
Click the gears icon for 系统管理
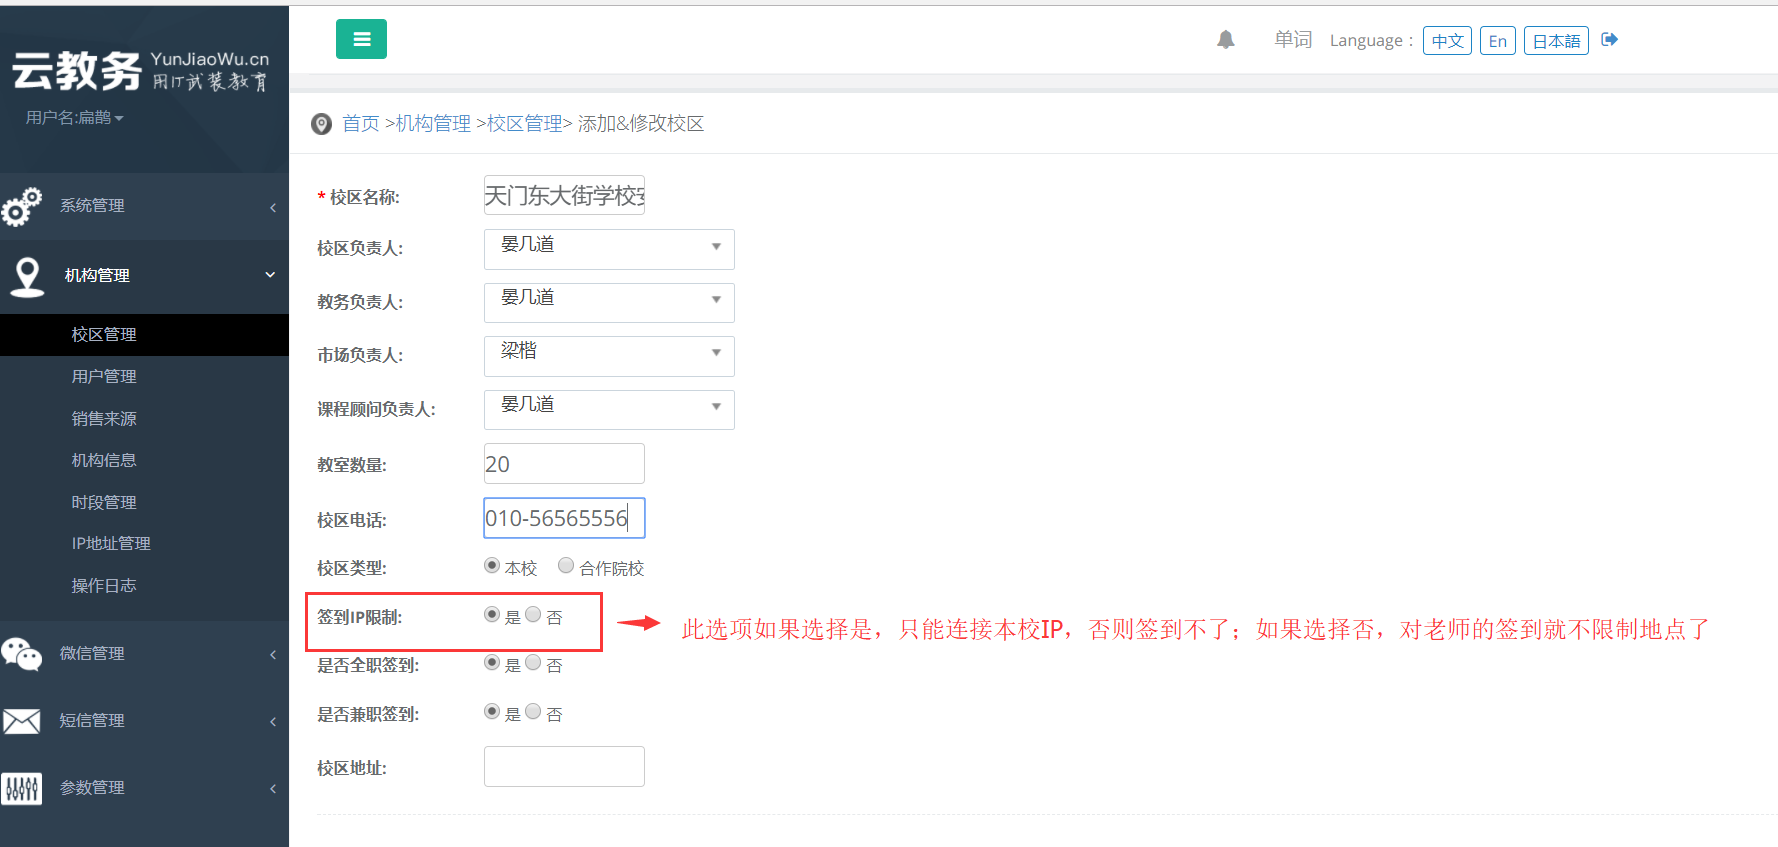click(22, 206)
